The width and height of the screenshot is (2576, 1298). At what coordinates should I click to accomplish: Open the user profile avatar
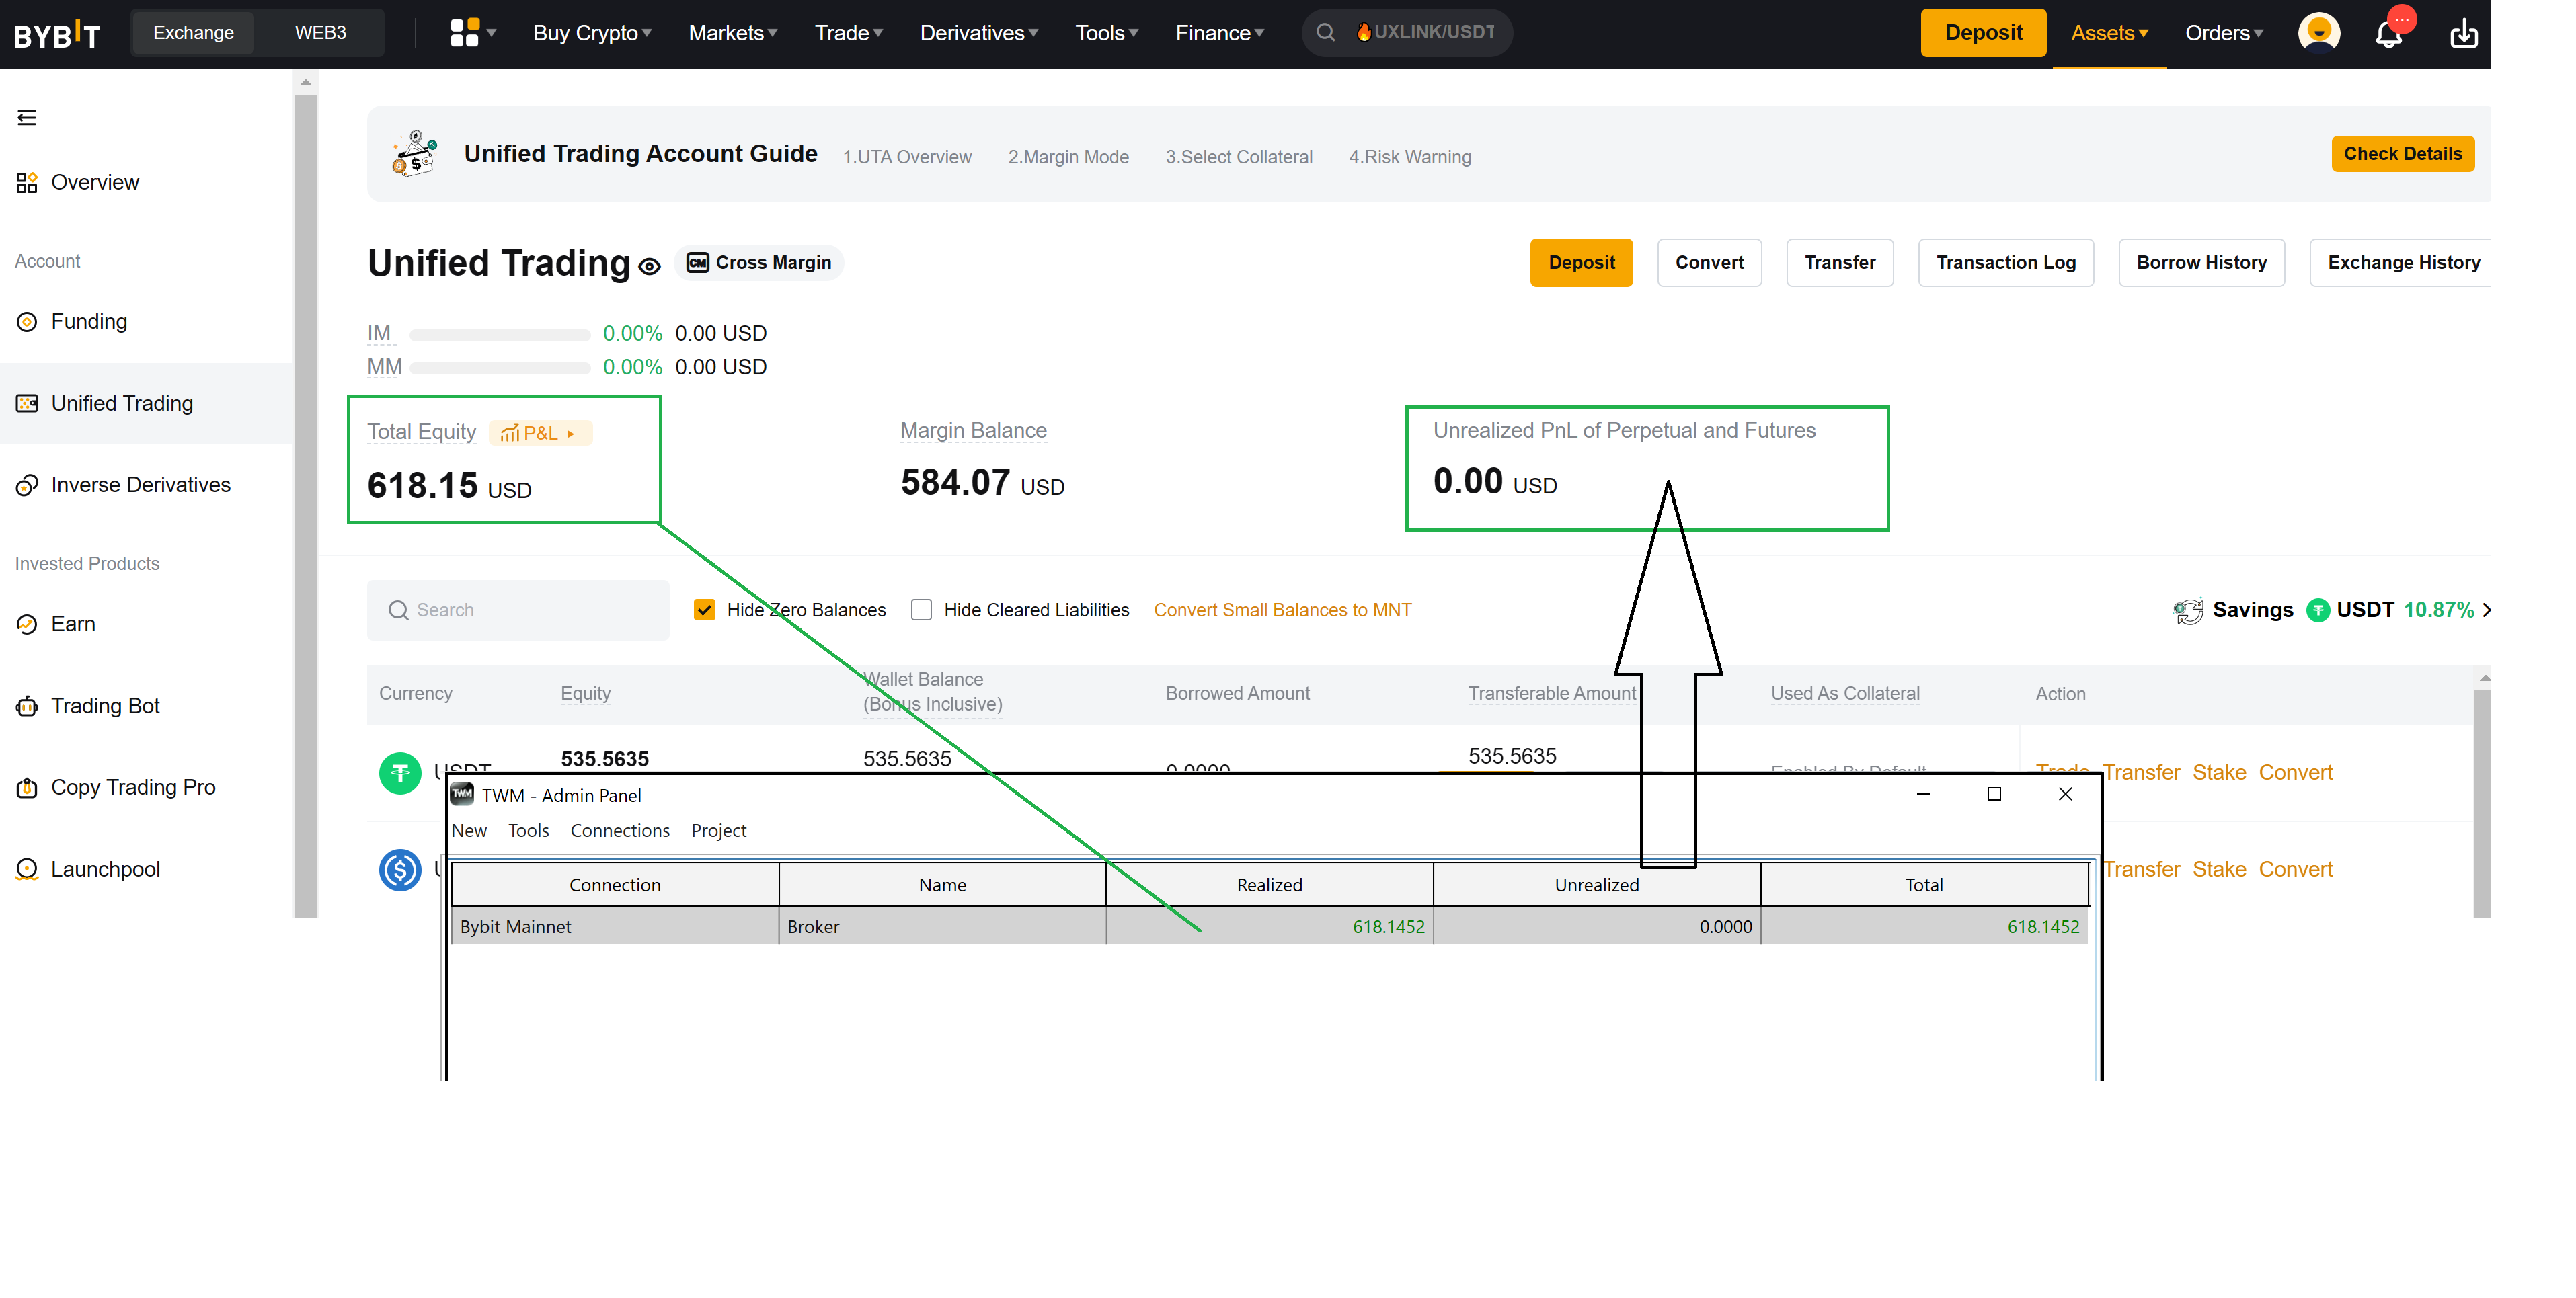click(2319, 33)
